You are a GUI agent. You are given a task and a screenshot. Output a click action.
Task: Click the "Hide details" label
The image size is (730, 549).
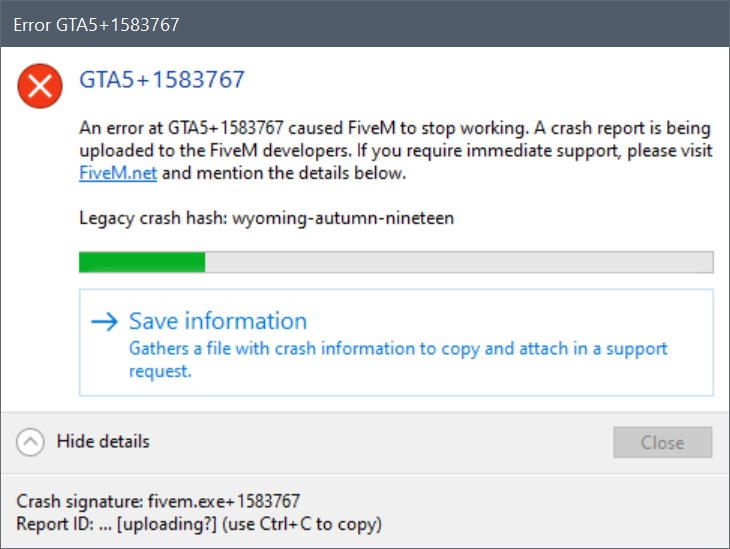click(x=103, y=441)
